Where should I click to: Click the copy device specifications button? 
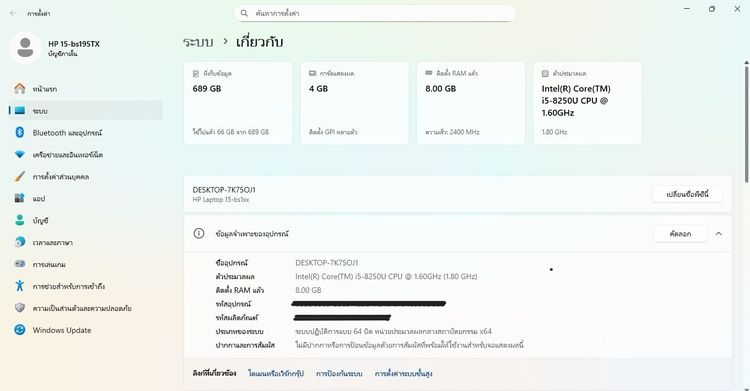pos(680,234)
